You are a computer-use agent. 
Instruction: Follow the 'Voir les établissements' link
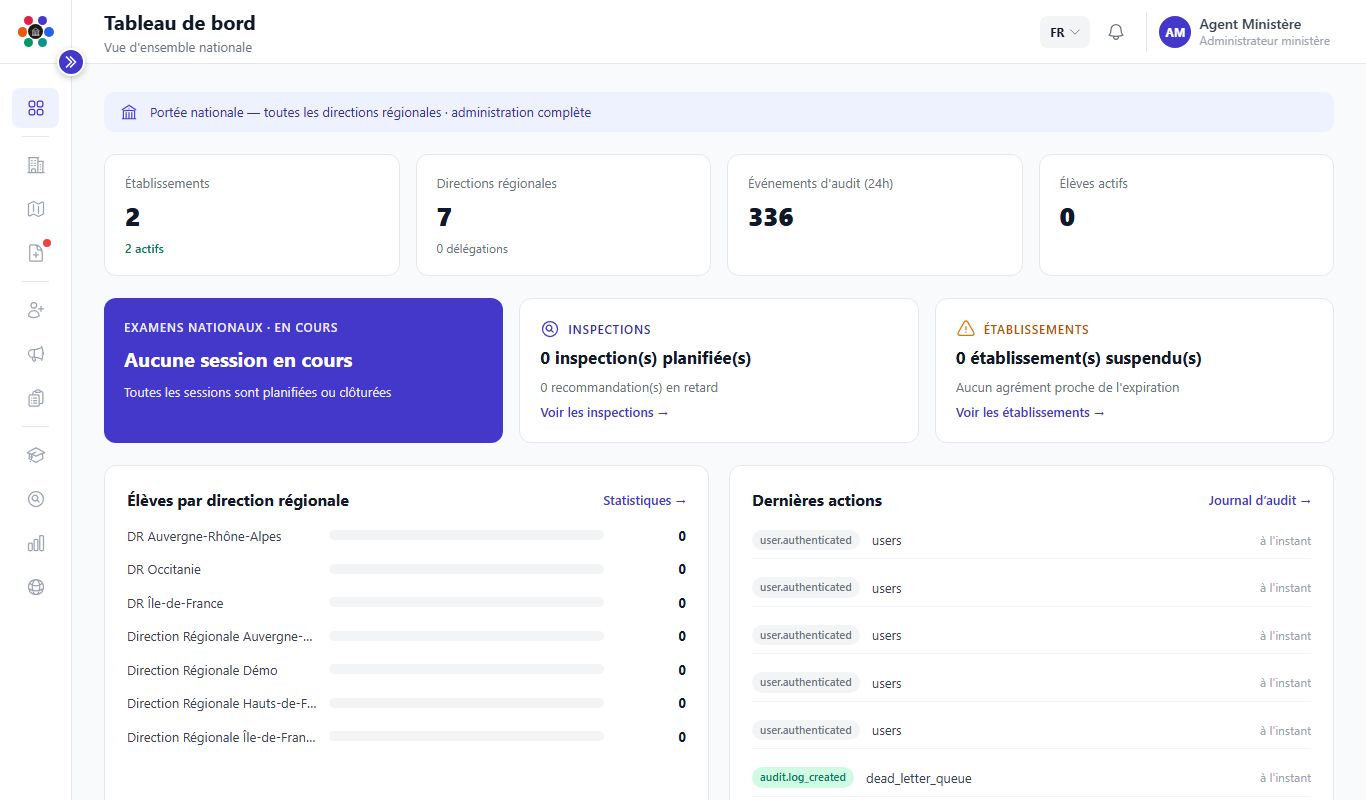pos(1031,413)
